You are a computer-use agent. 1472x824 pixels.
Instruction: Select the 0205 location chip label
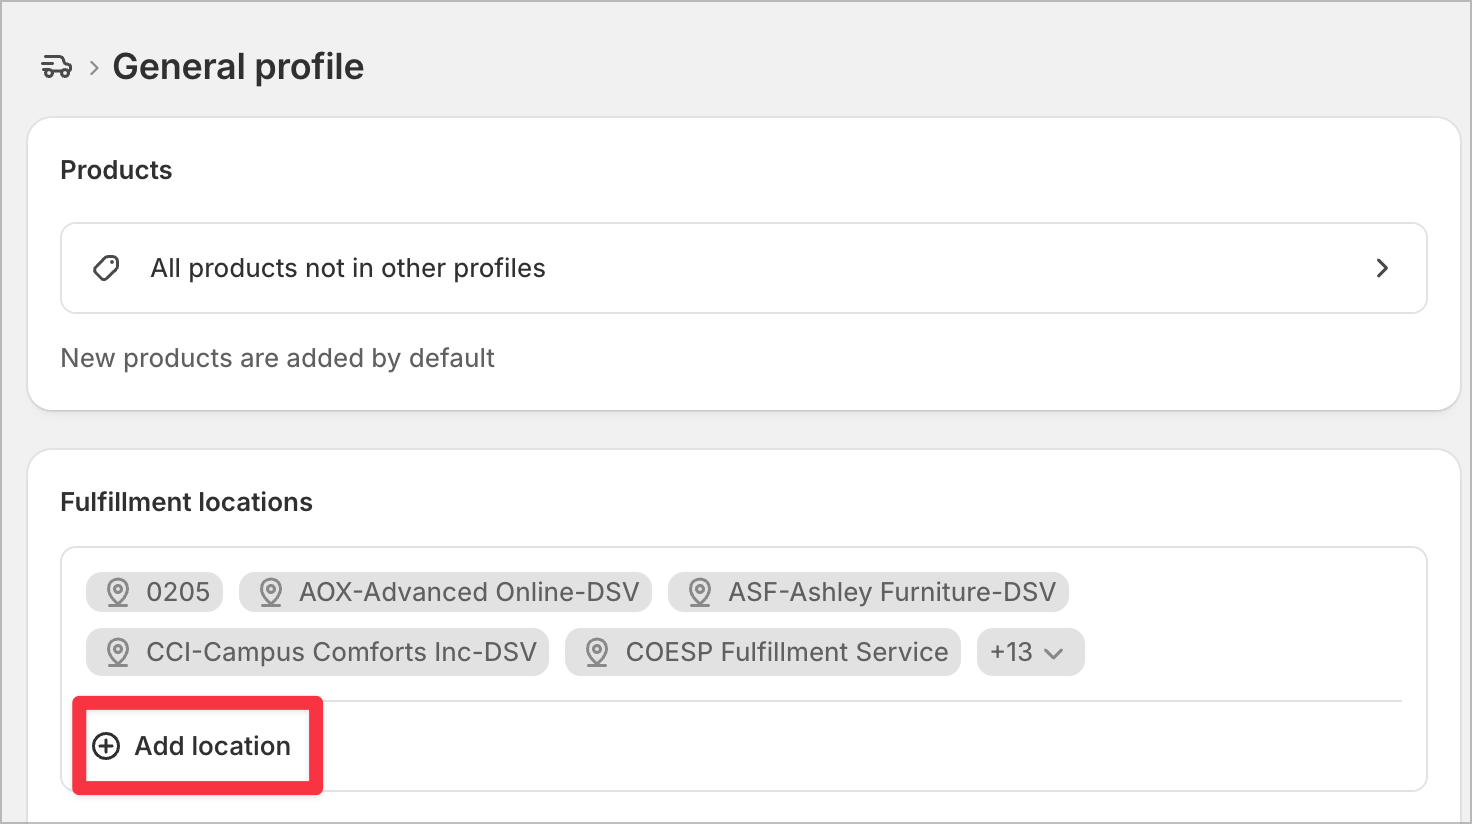178,592
